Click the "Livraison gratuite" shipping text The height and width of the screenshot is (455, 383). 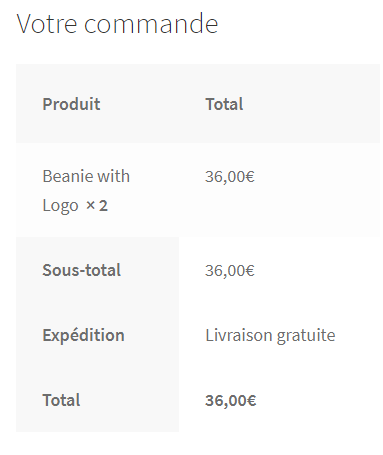pos(270,335)
